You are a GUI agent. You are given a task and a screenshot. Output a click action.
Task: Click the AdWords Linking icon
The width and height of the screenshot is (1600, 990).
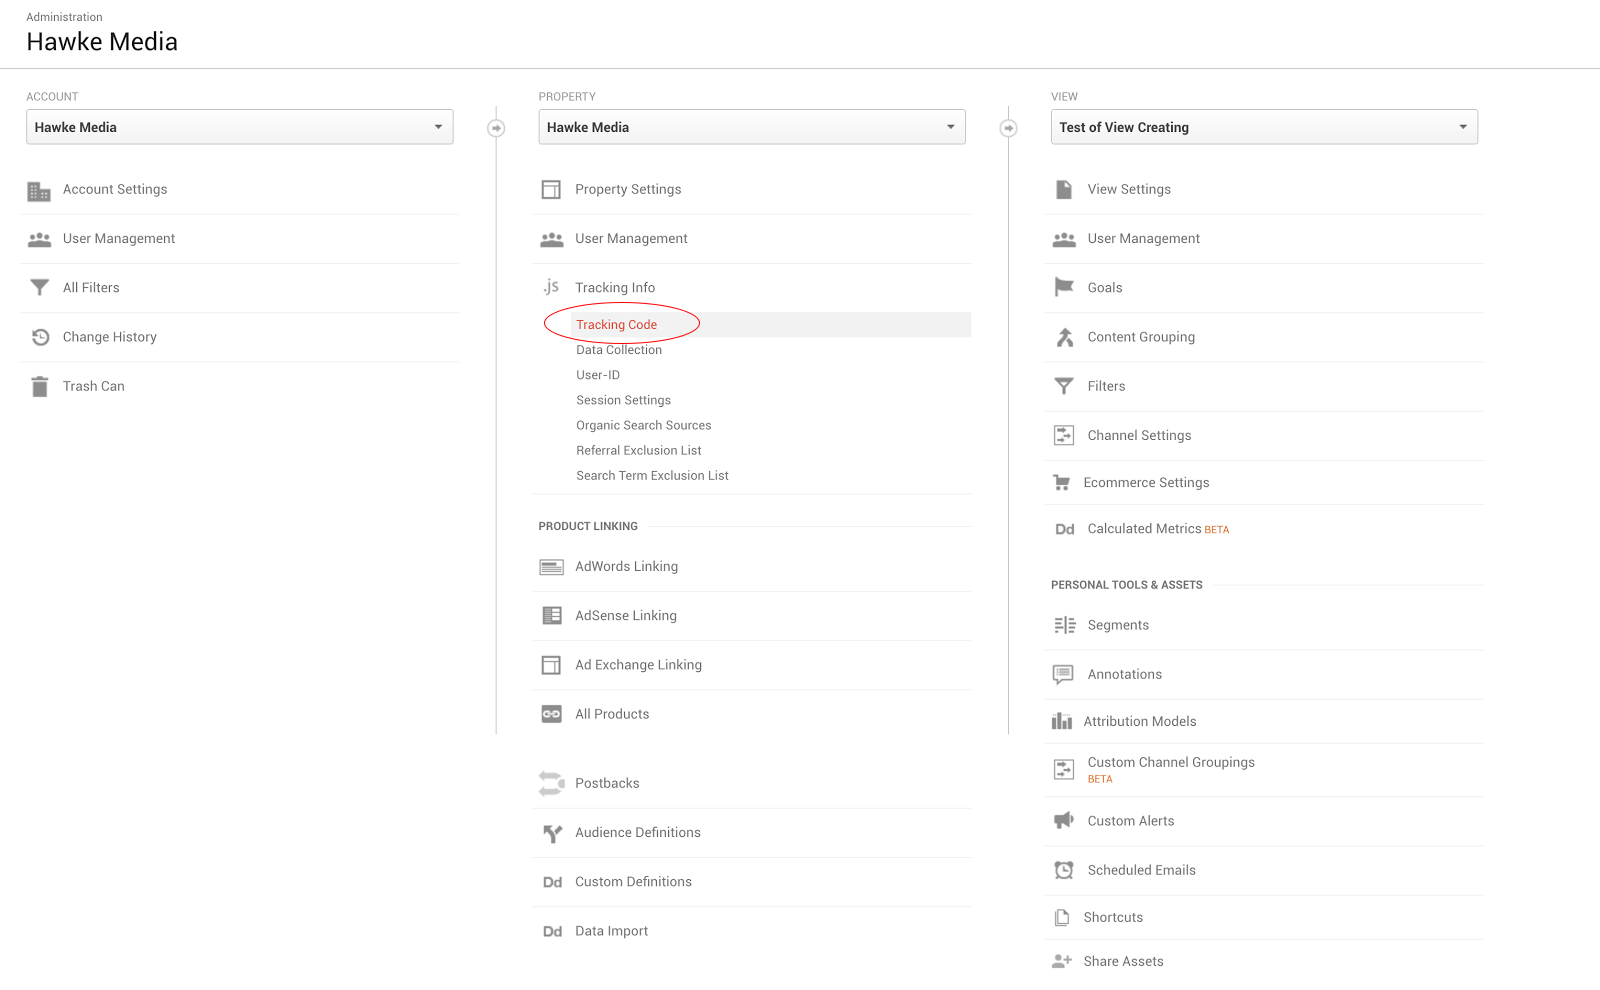tap(552, 567)
